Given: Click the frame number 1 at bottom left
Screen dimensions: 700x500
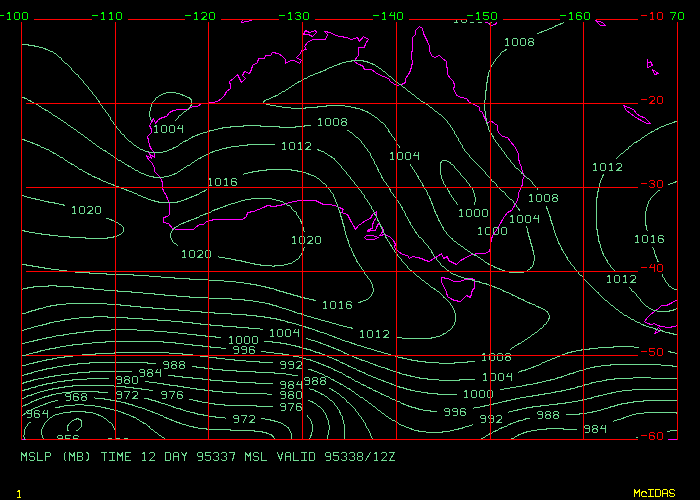Looking at the screenshot, I should (x=19, y=494).
